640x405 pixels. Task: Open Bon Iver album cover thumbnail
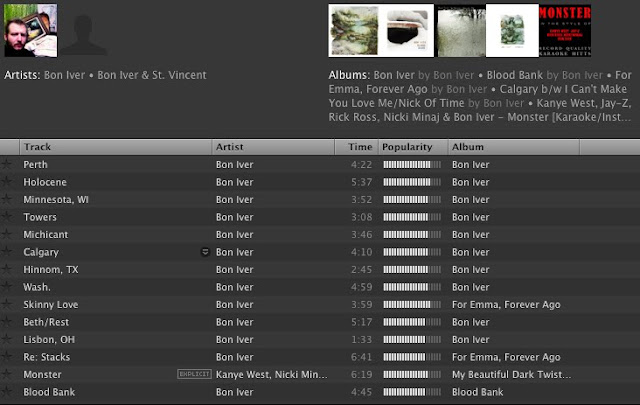355,31
